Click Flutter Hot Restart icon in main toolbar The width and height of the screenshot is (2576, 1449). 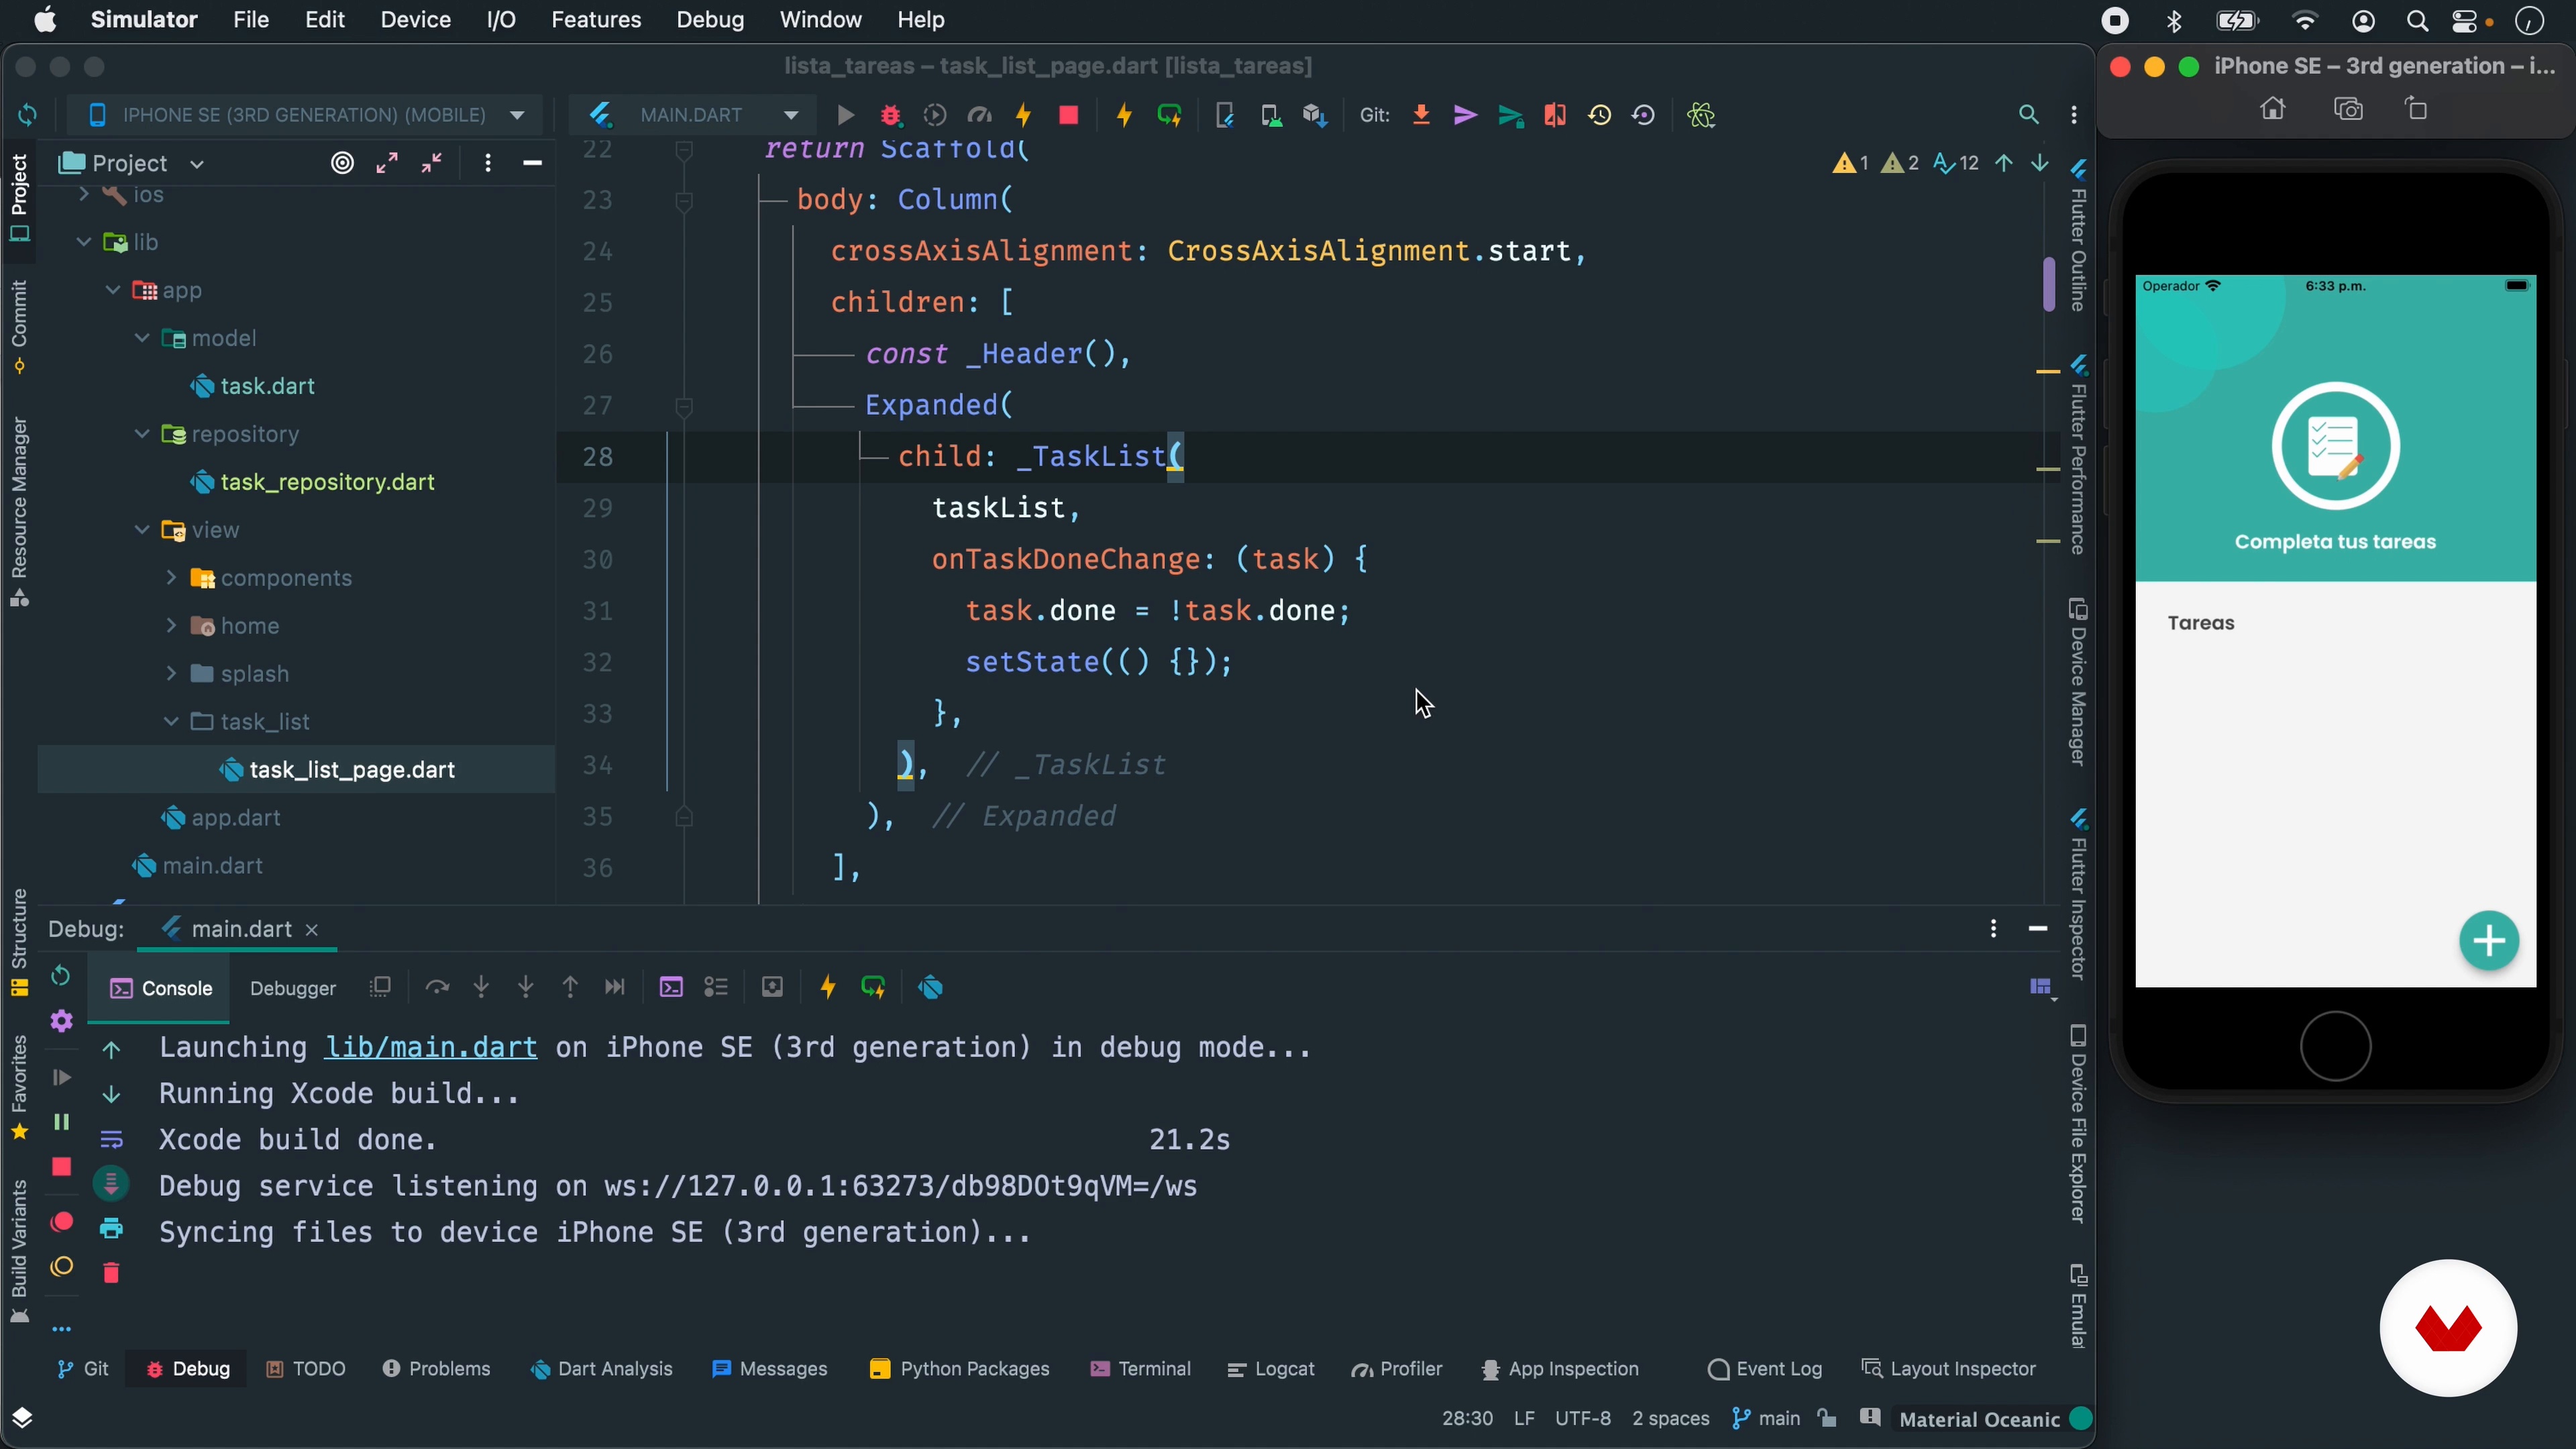[x=1169, y=115]
